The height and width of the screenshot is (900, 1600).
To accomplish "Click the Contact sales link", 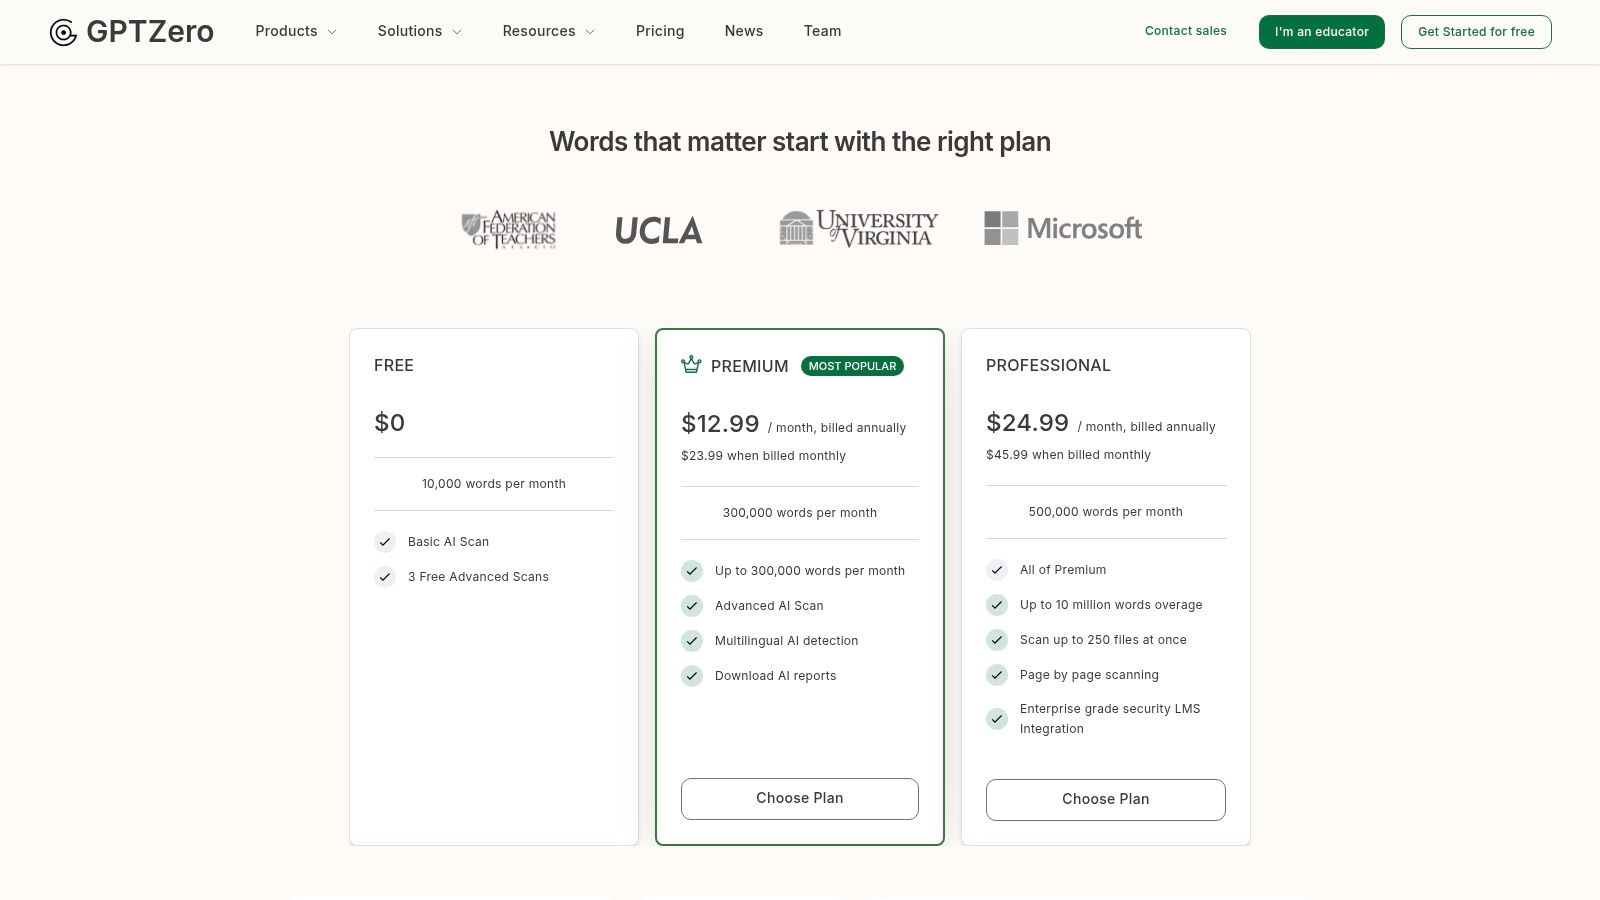I will [1185, 31].
